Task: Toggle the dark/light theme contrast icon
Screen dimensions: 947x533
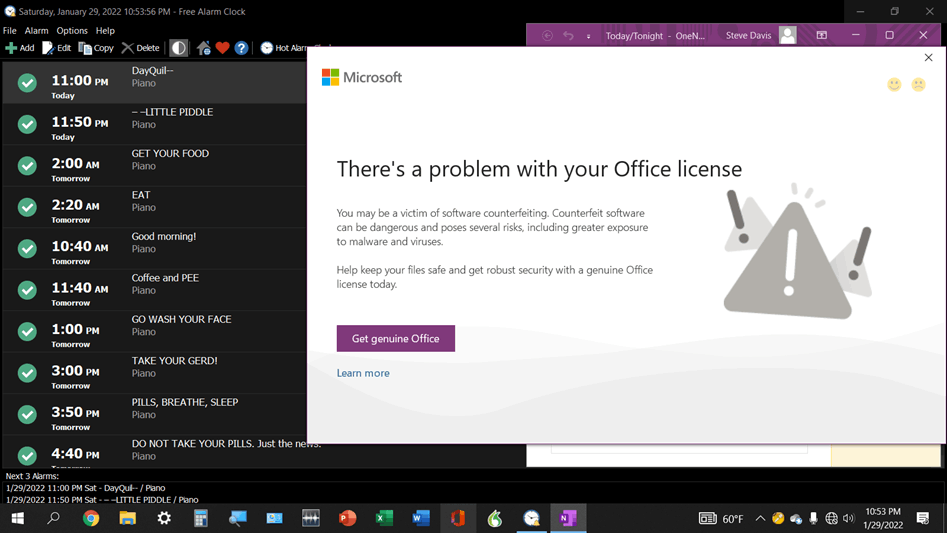Action: click(x=178, y=48)
